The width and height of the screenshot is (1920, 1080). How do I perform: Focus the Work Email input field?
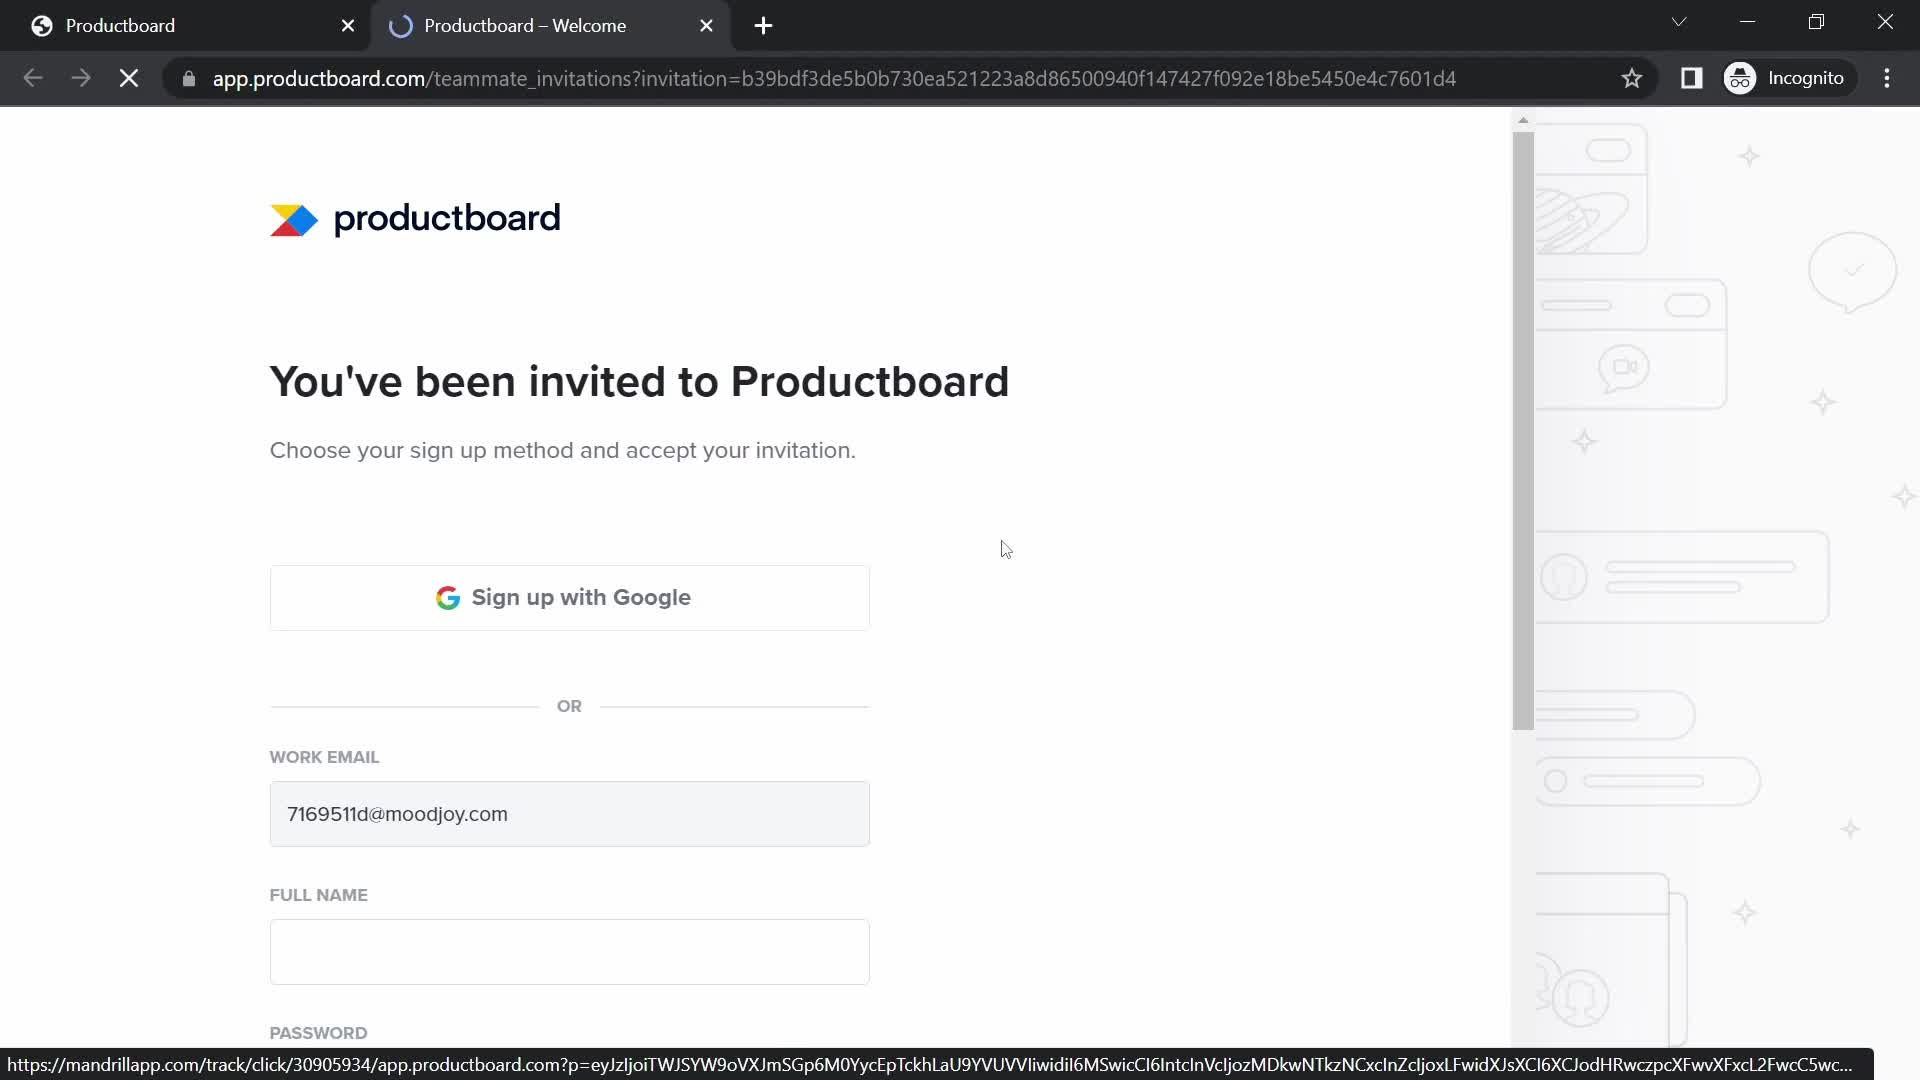coord(569,814)
